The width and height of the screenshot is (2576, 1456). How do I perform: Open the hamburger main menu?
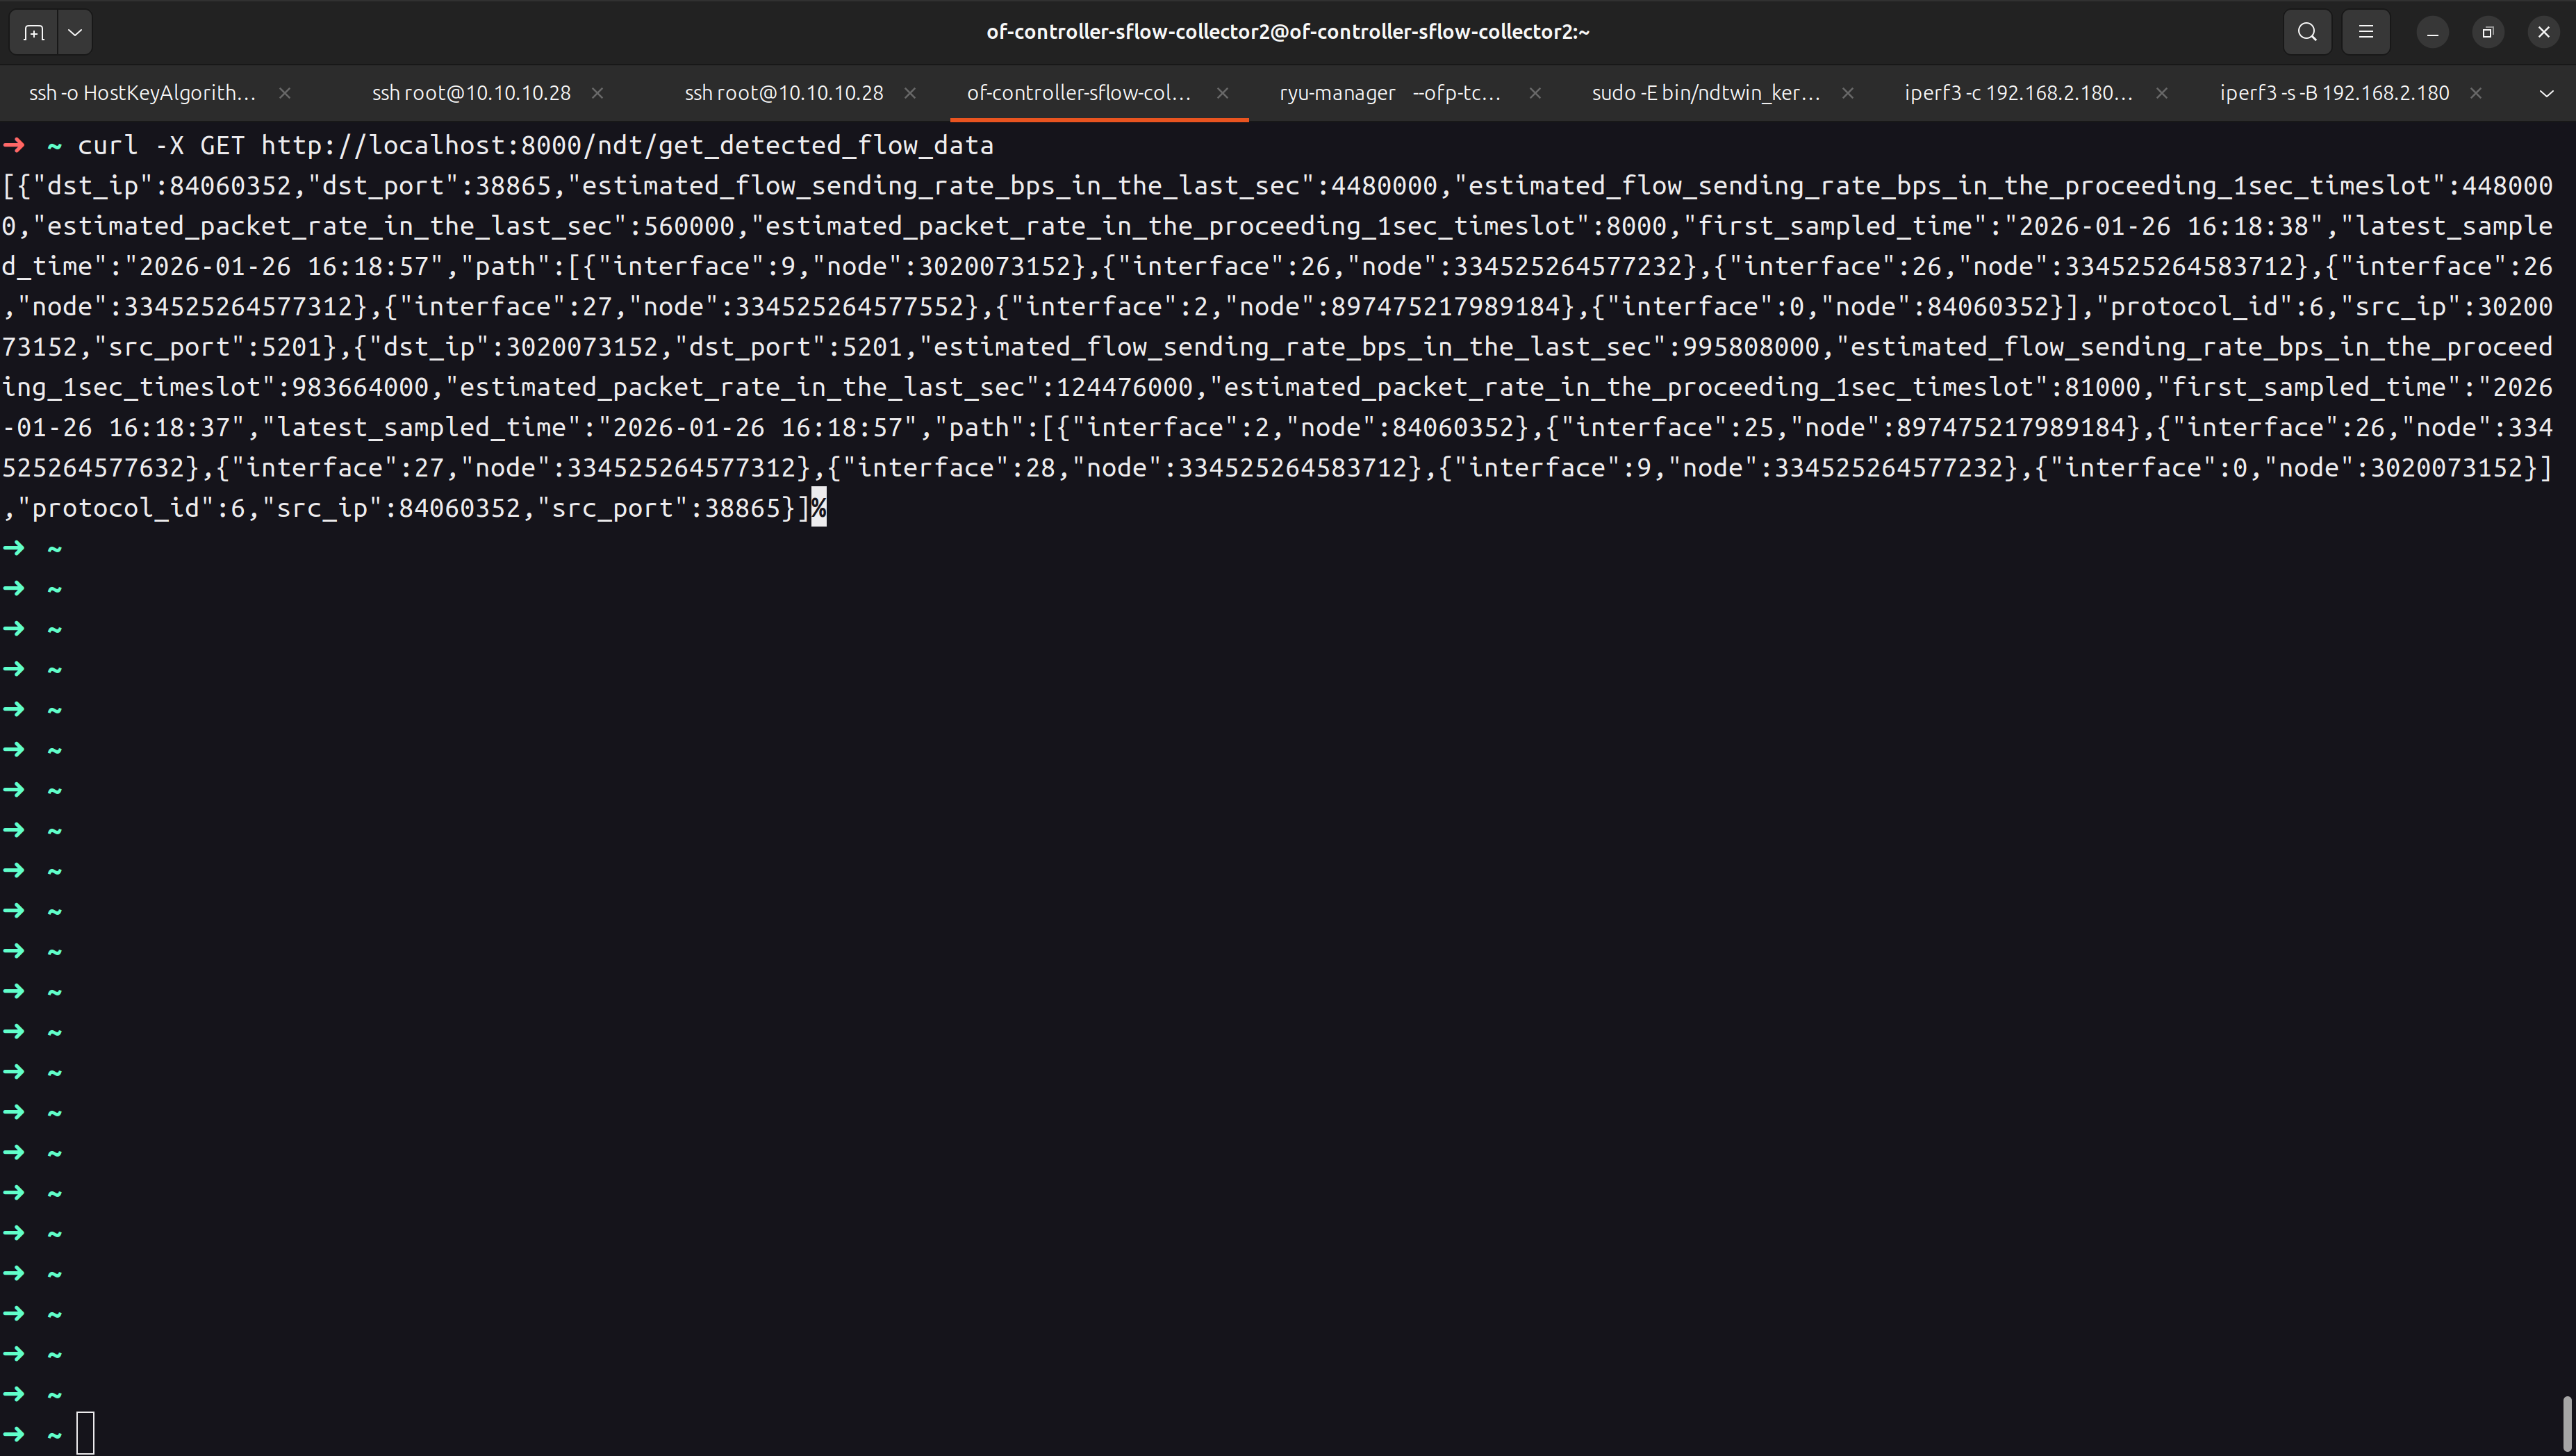click(x=2365, y=32)
